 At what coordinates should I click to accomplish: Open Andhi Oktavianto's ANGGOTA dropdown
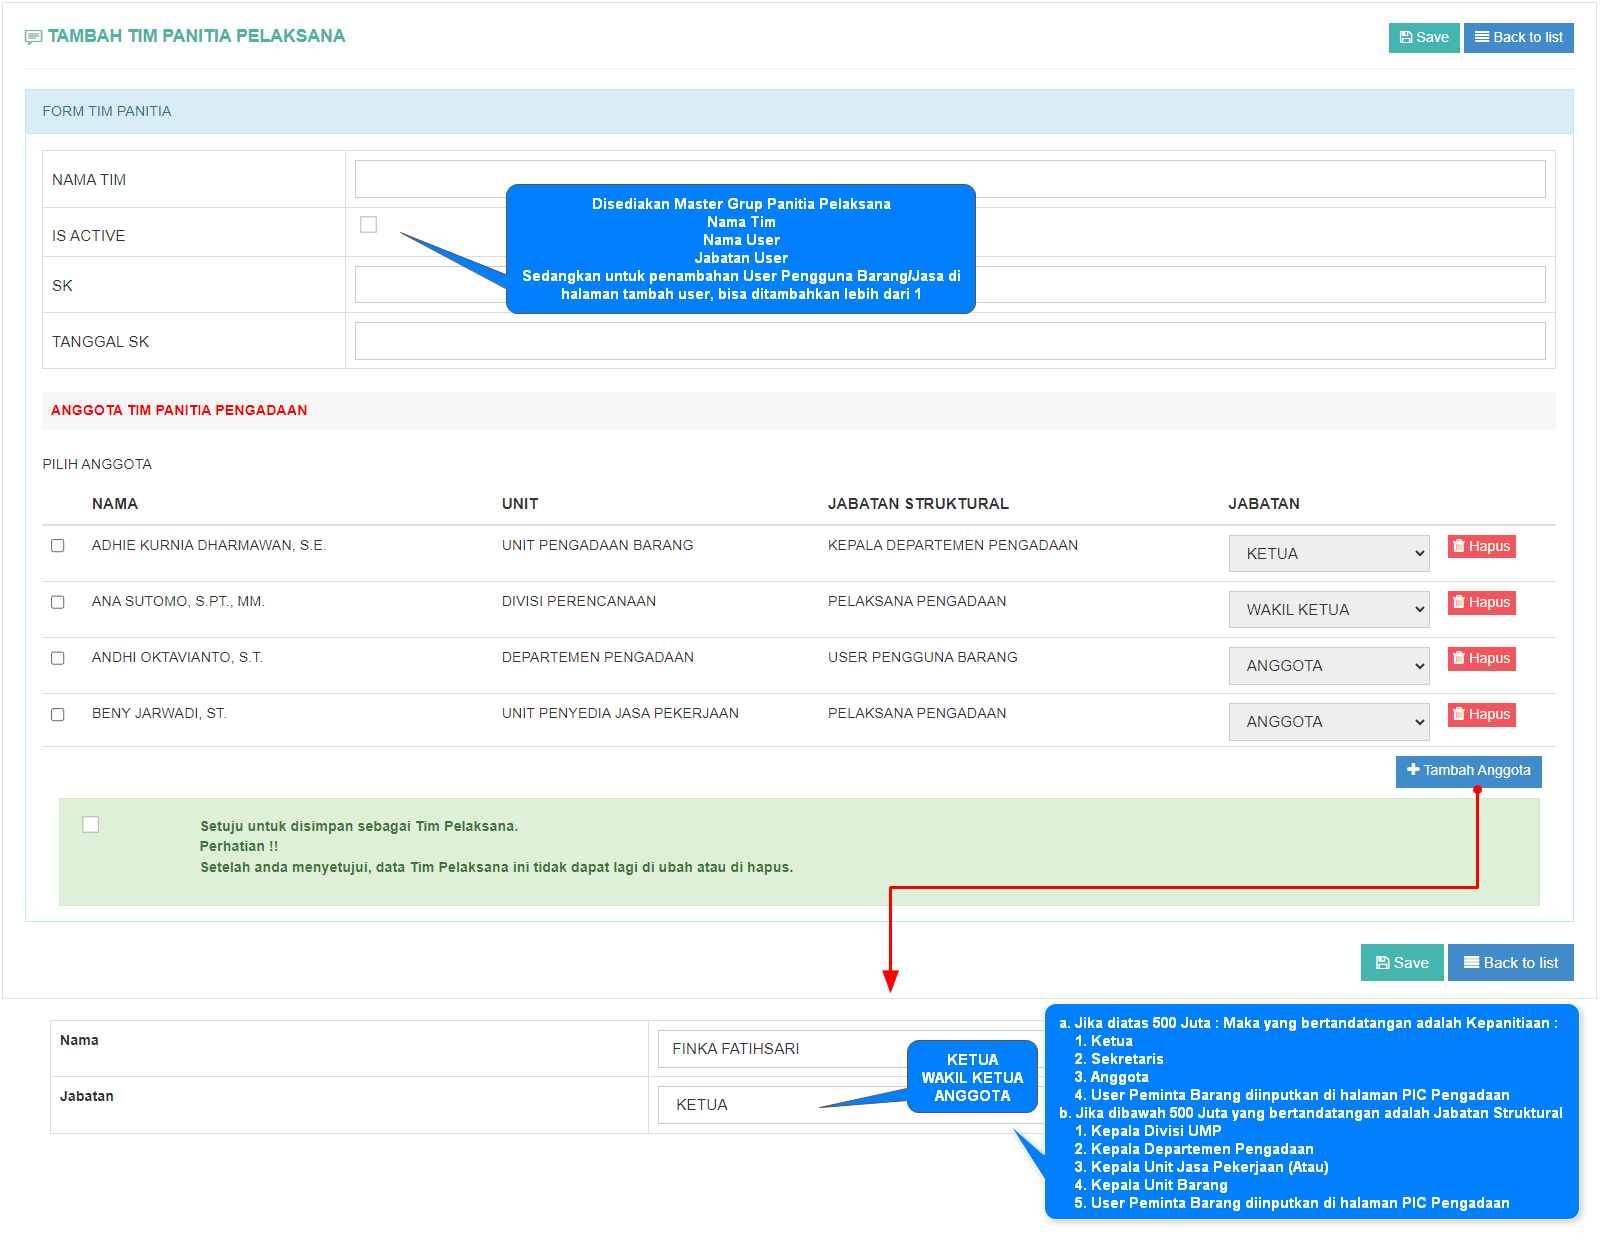pos(1328,666)
